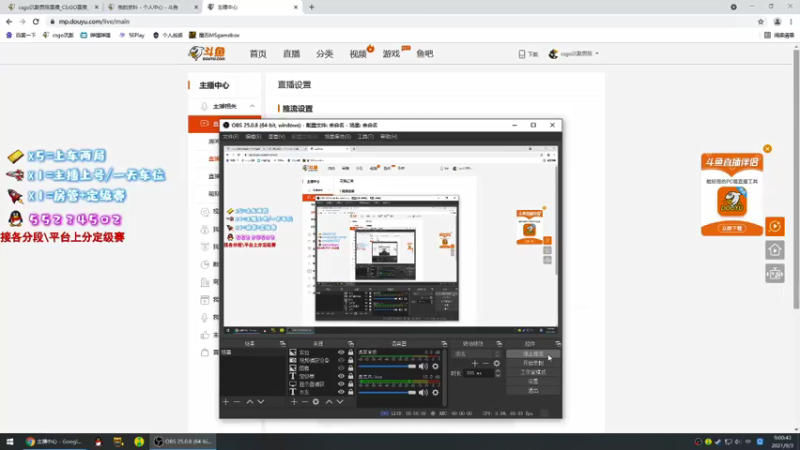Open 鱼吧 in Douyu top navigation
The height and width of the screenshot is (450, 800).
(424, 54)
